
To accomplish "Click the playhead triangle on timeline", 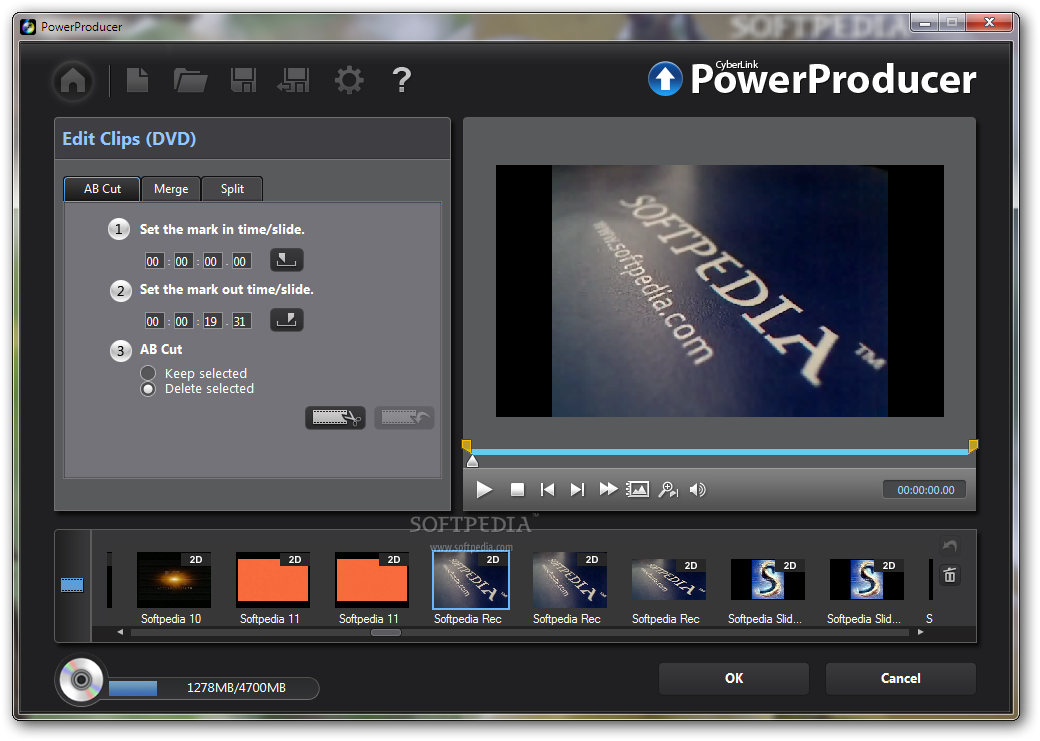I will point(472,461).
